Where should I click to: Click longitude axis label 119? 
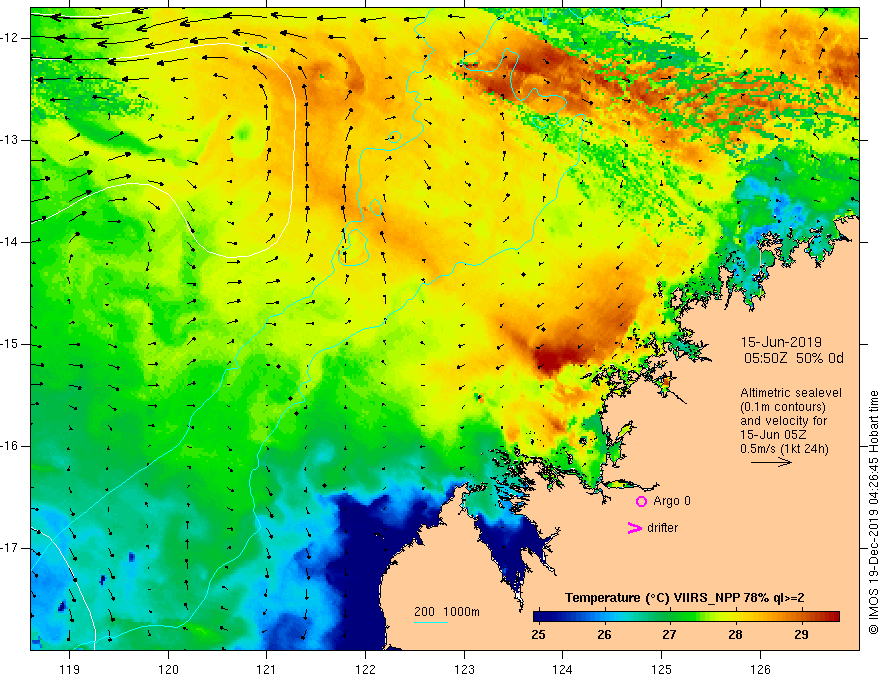click(70, 669)
